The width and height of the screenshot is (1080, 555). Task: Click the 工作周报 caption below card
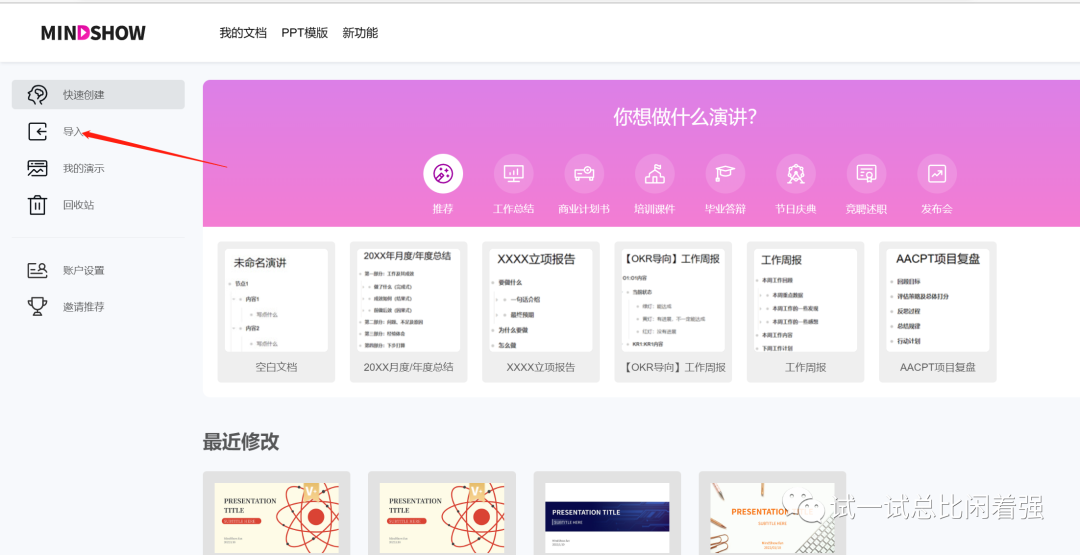[805, 368]
